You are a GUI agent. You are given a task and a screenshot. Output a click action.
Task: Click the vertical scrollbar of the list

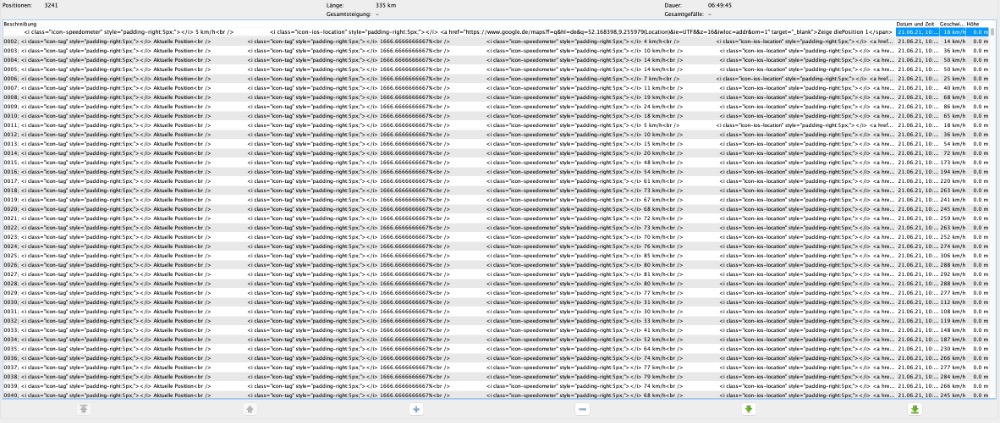click(x=995, y=200)
